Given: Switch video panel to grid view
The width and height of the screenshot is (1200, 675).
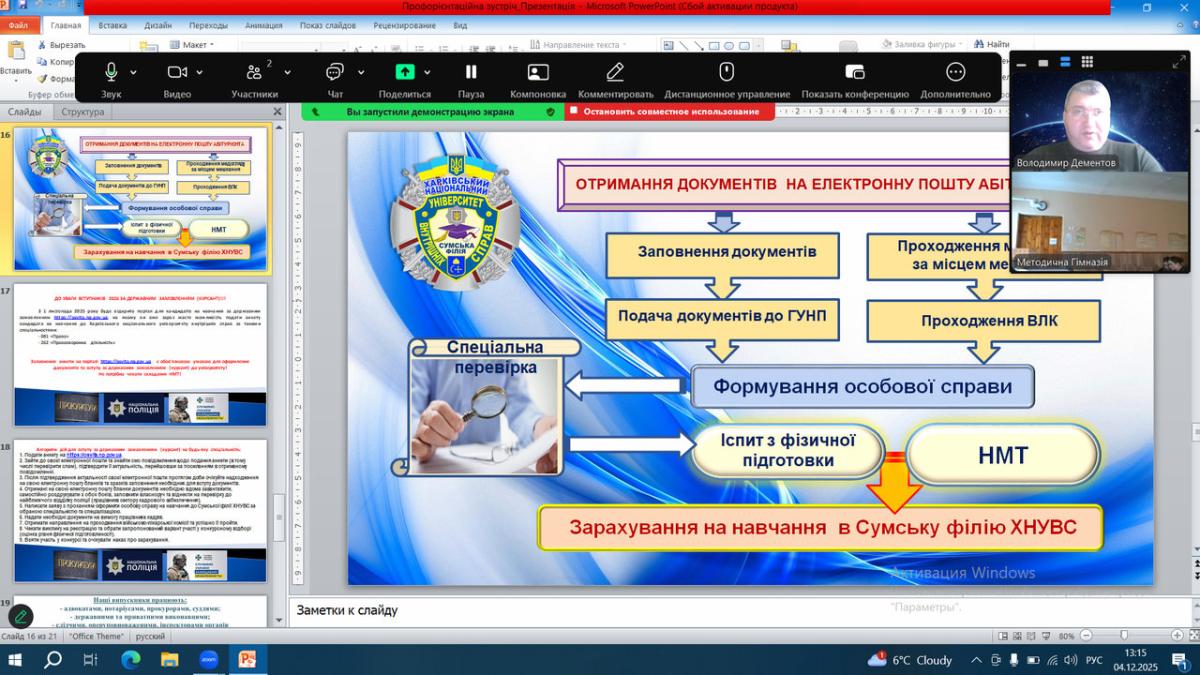Looking at the screenshot, I should point(1088,62).
